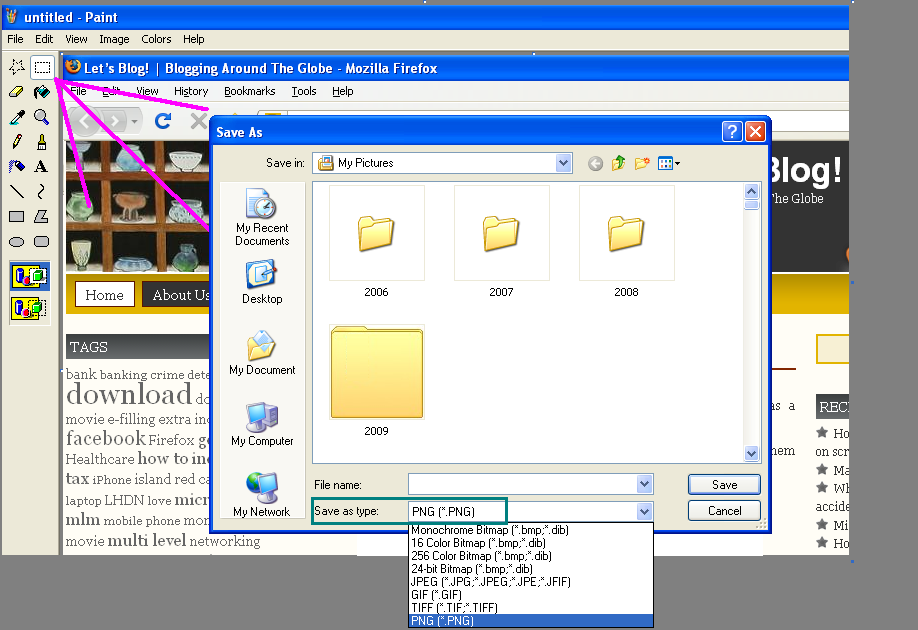Create a new folder in Save As dialog
918x630 pixels.
click(x=642, y=163)
